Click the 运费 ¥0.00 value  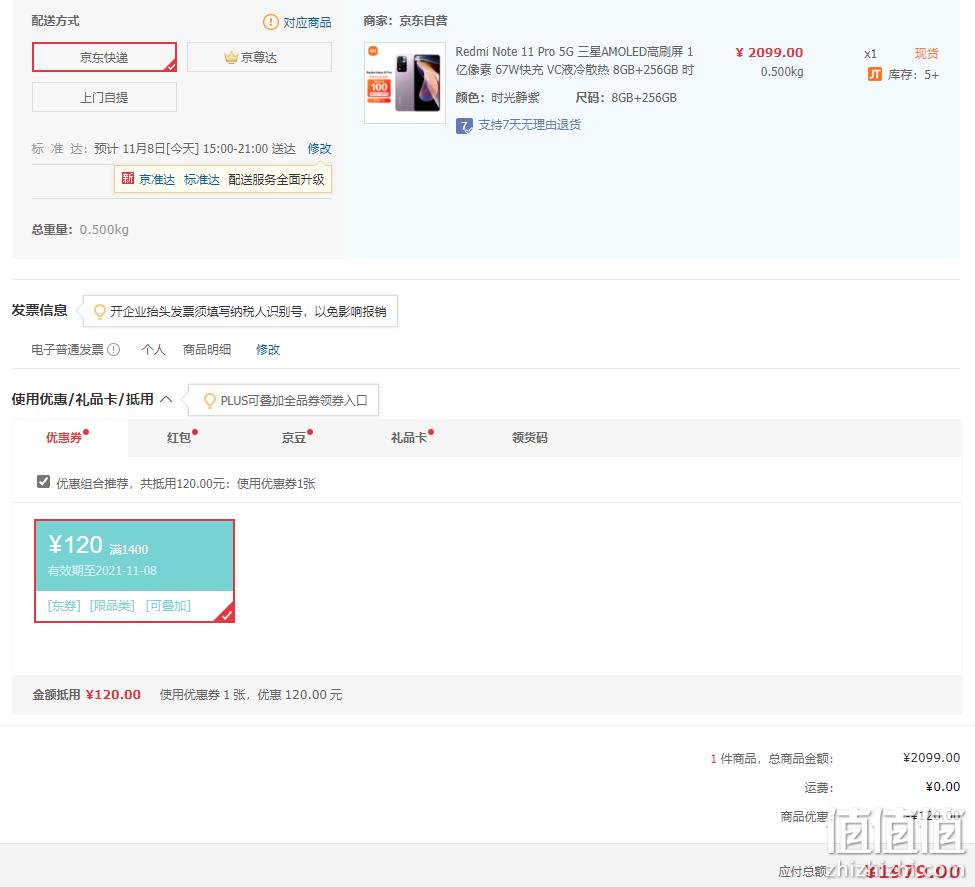[943, 786]
